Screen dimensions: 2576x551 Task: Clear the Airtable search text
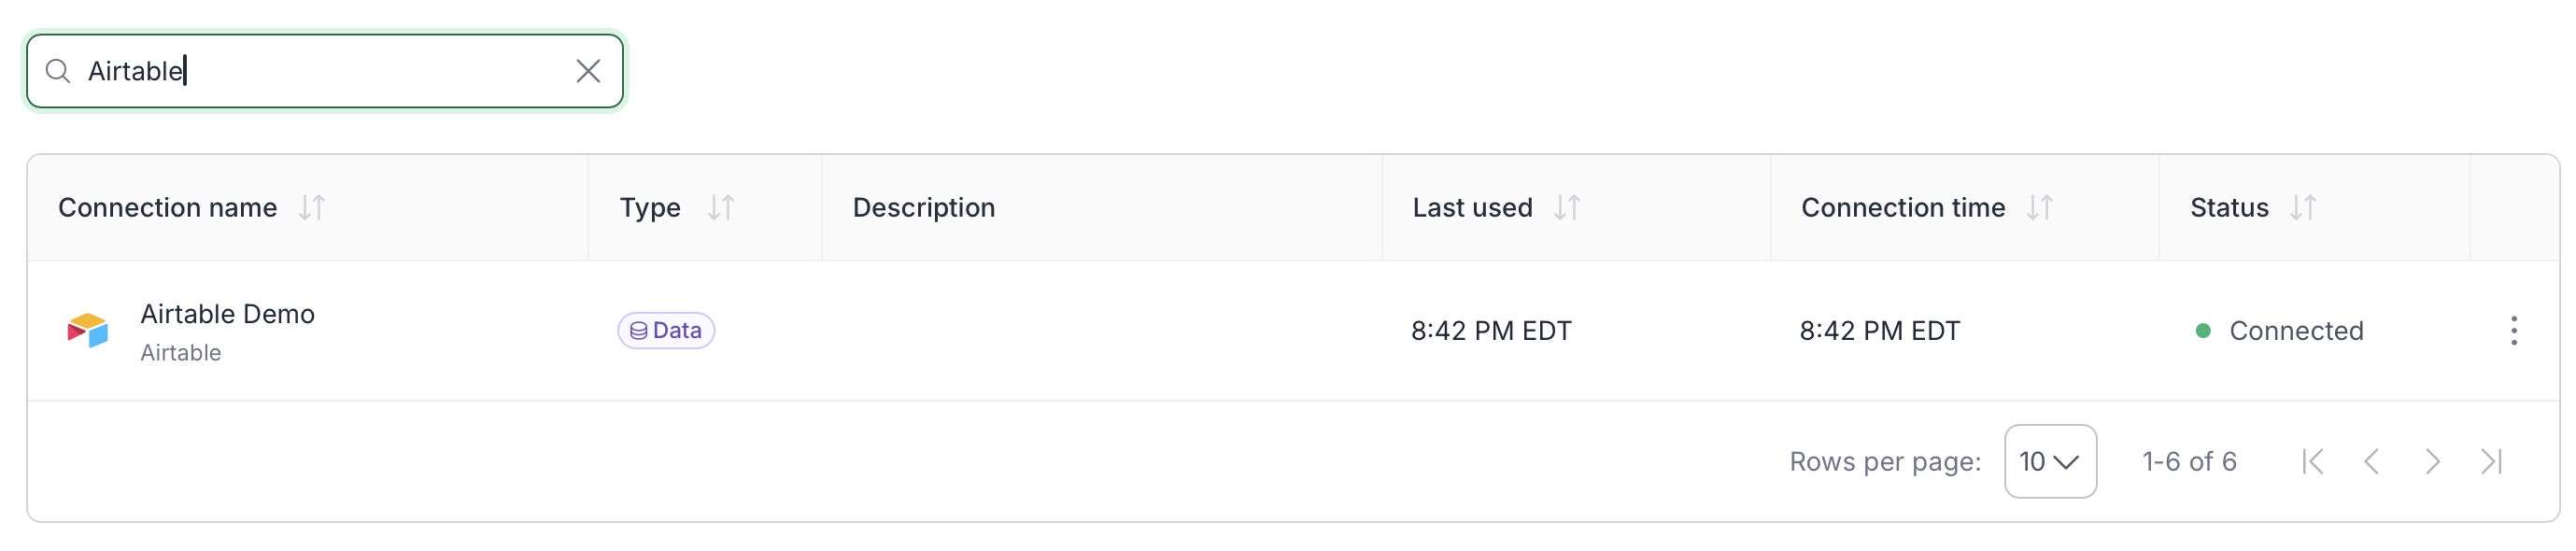point(588,71)
